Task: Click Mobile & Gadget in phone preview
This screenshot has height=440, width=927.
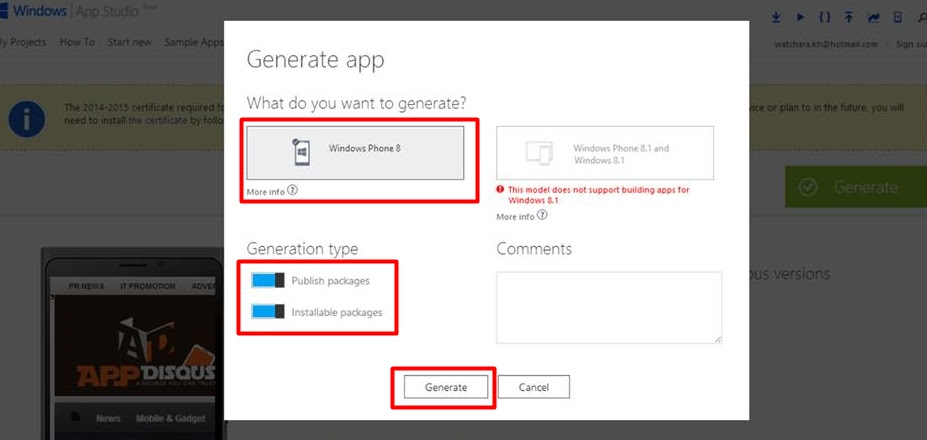Action: click(x=171, y=418)
